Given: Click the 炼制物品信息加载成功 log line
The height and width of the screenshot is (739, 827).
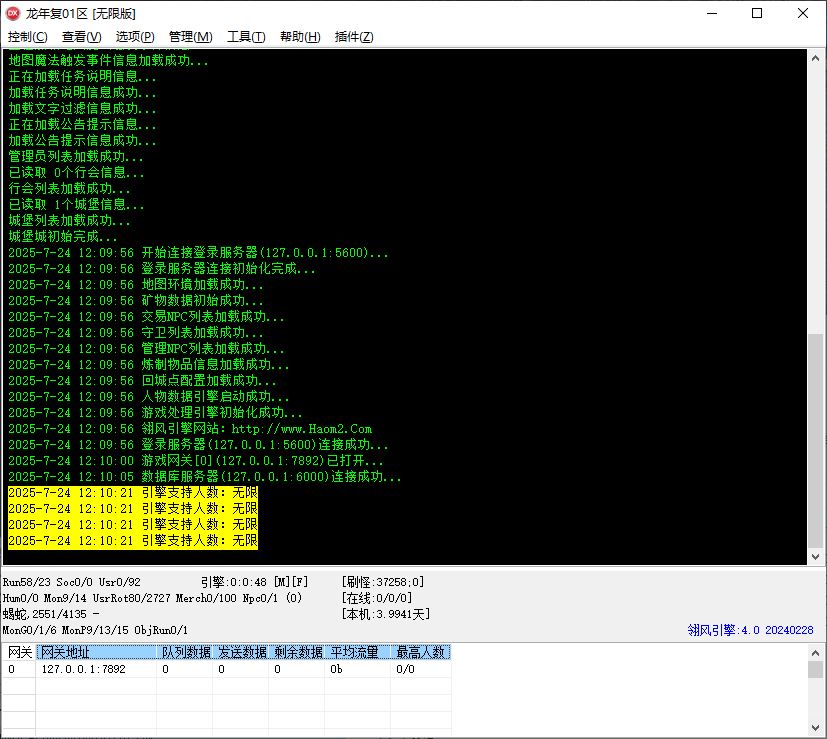Looking at the screenshot, I should click(x=148, y=364).
